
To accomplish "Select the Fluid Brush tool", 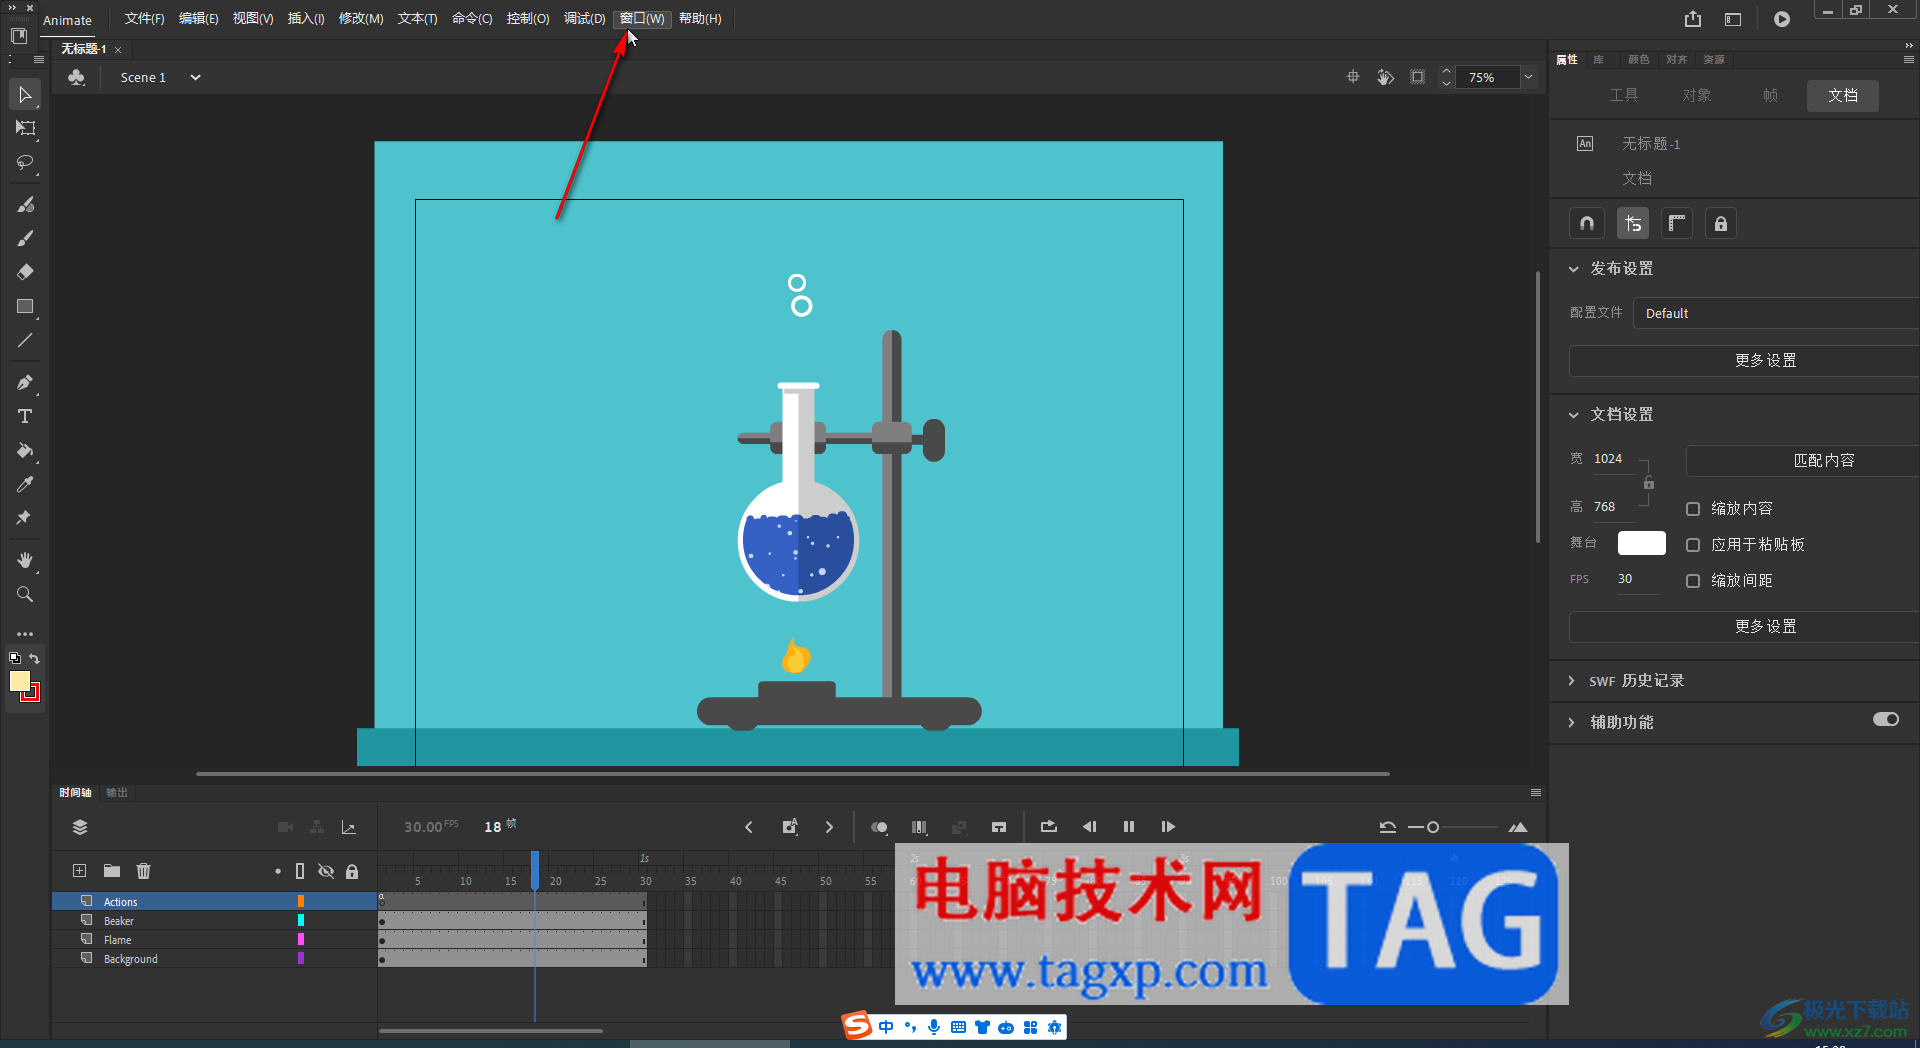I will click(25, 204).
